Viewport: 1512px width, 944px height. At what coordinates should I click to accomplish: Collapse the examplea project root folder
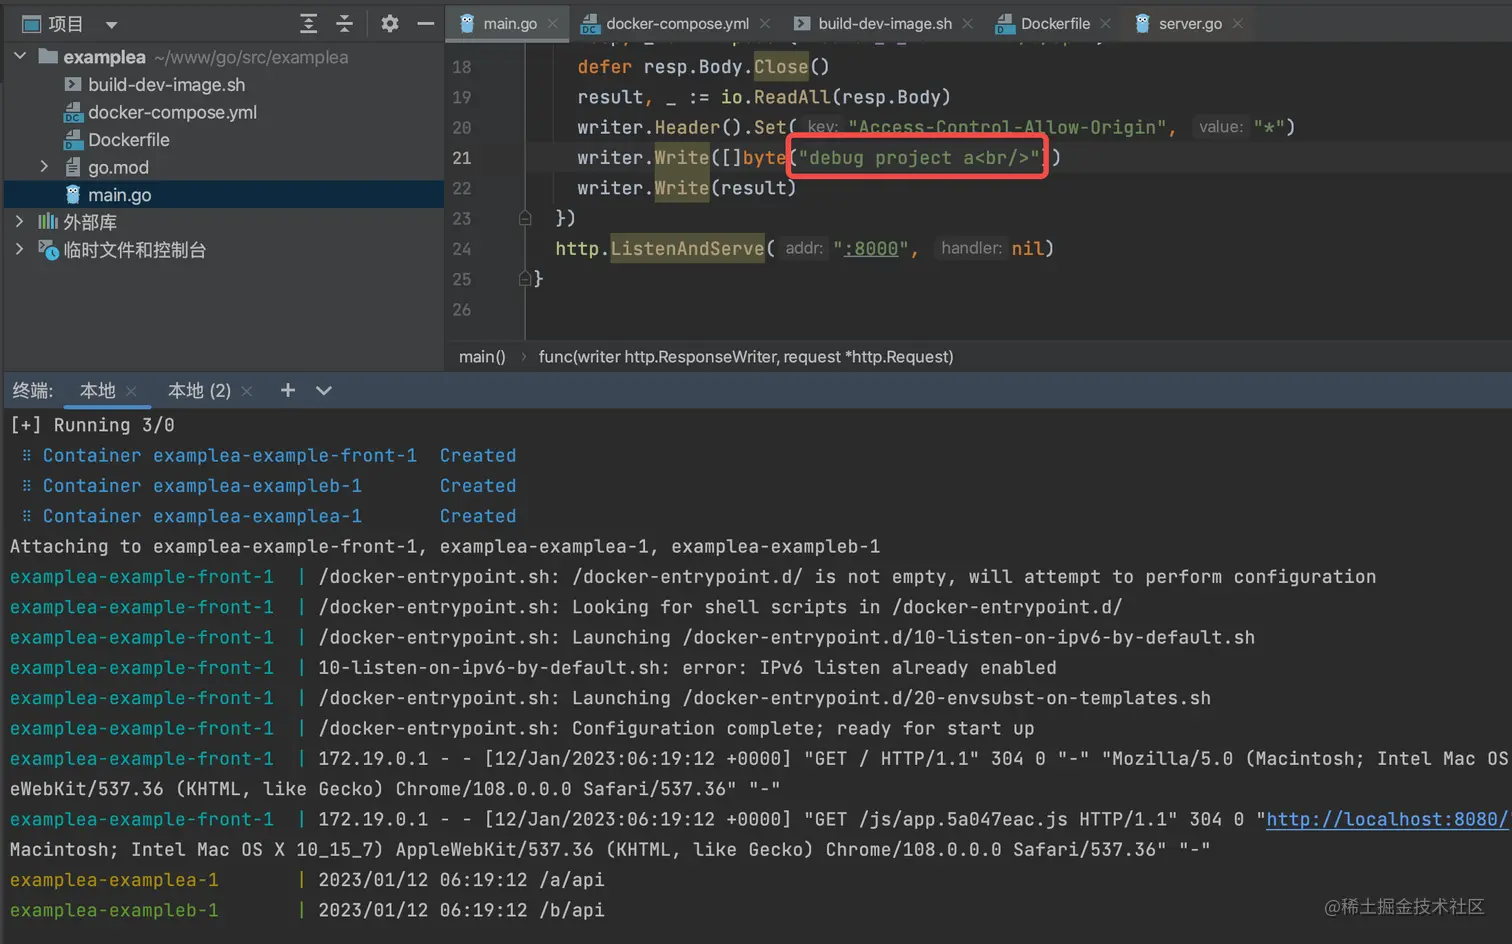click(x=20, y=57)
